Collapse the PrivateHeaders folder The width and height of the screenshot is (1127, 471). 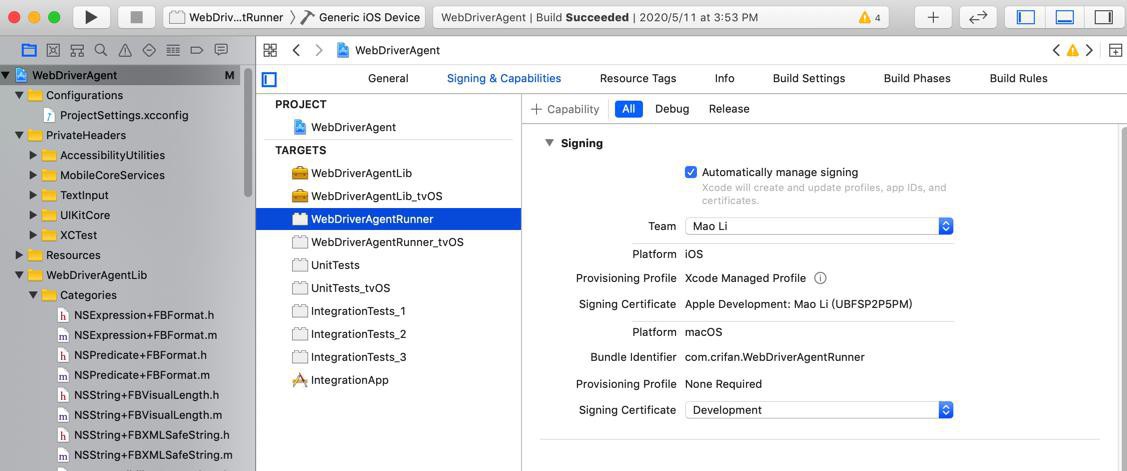coord(19,135)
